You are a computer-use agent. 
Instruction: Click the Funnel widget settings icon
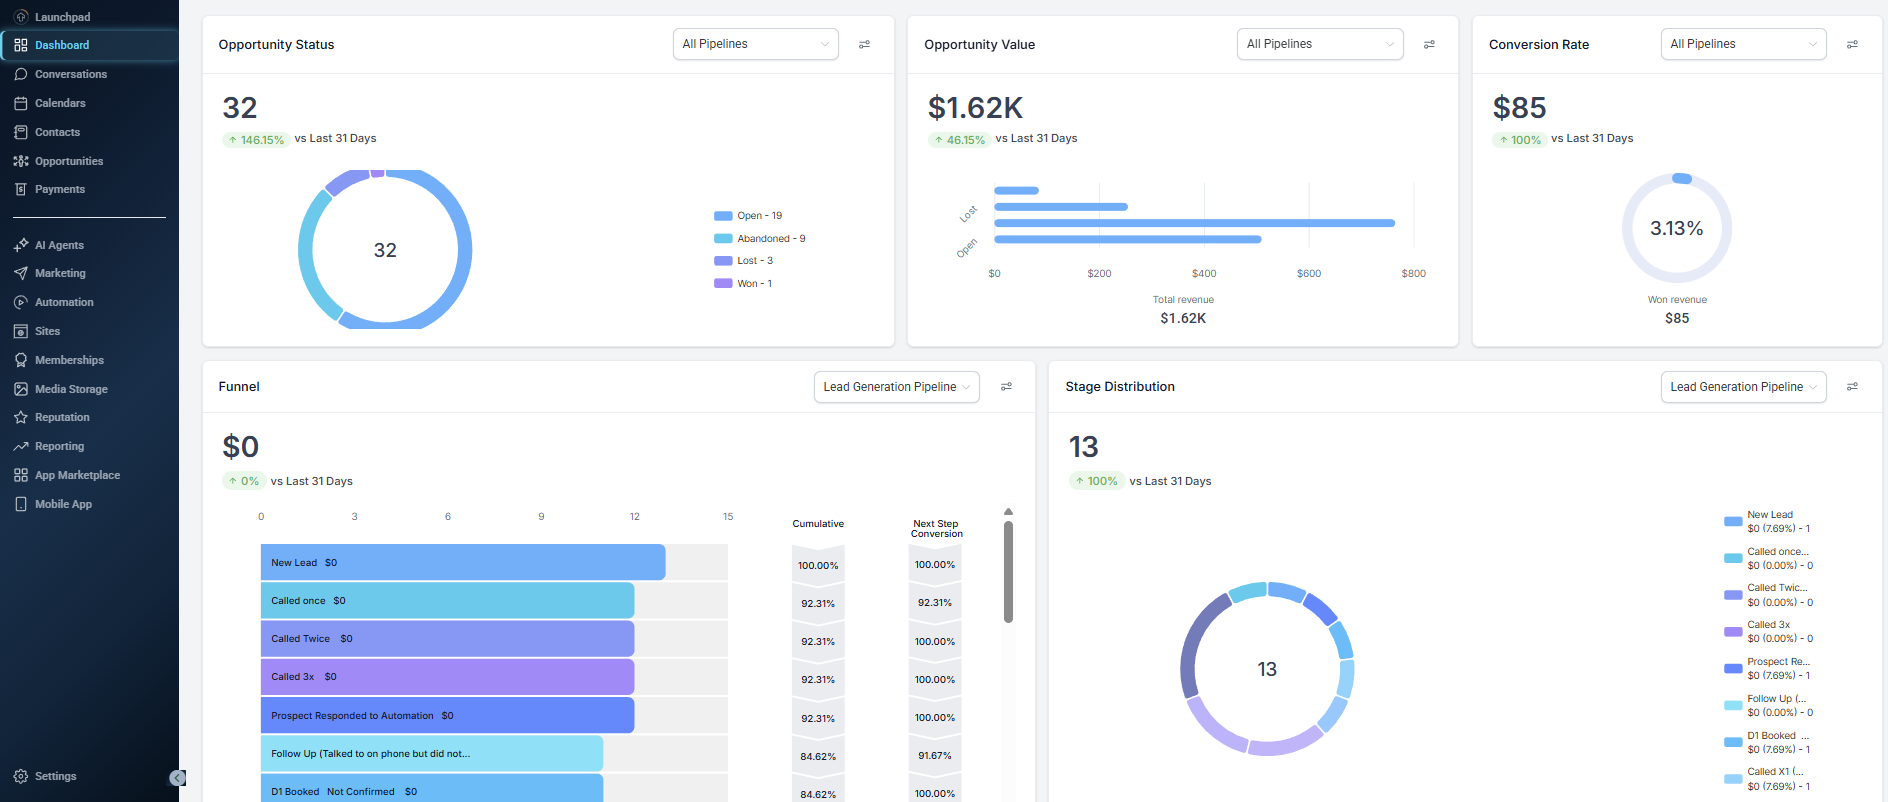tap(1006, 387)
